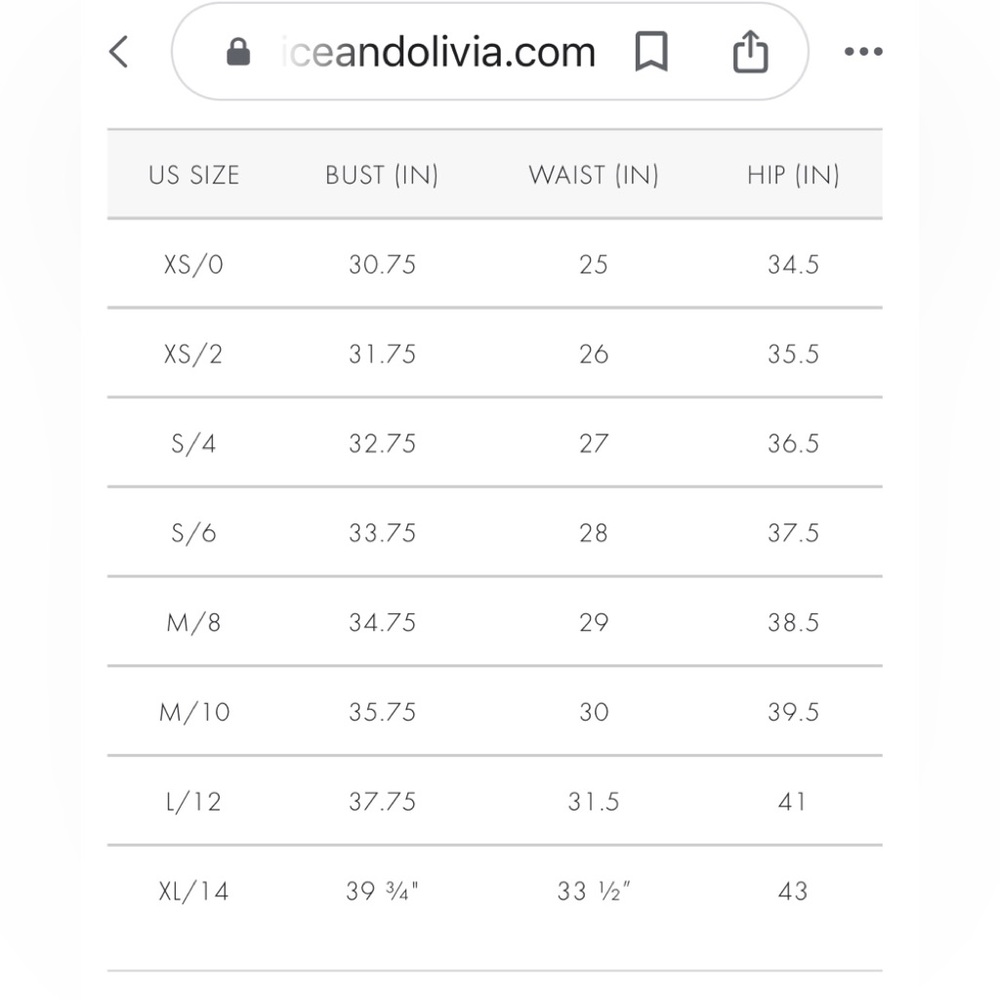Click the 31.5 waist value
Image resolution: width=1000 pixels, height=1000 pixels.
593,802
